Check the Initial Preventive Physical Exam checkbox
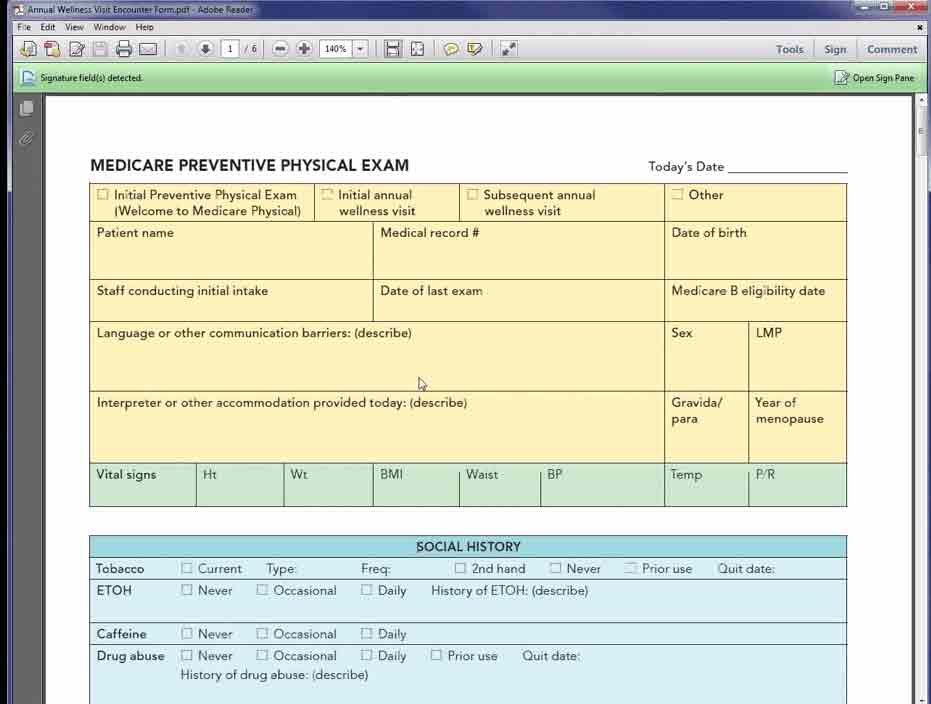This screenshot has width=931, height=704. (102, 195)
